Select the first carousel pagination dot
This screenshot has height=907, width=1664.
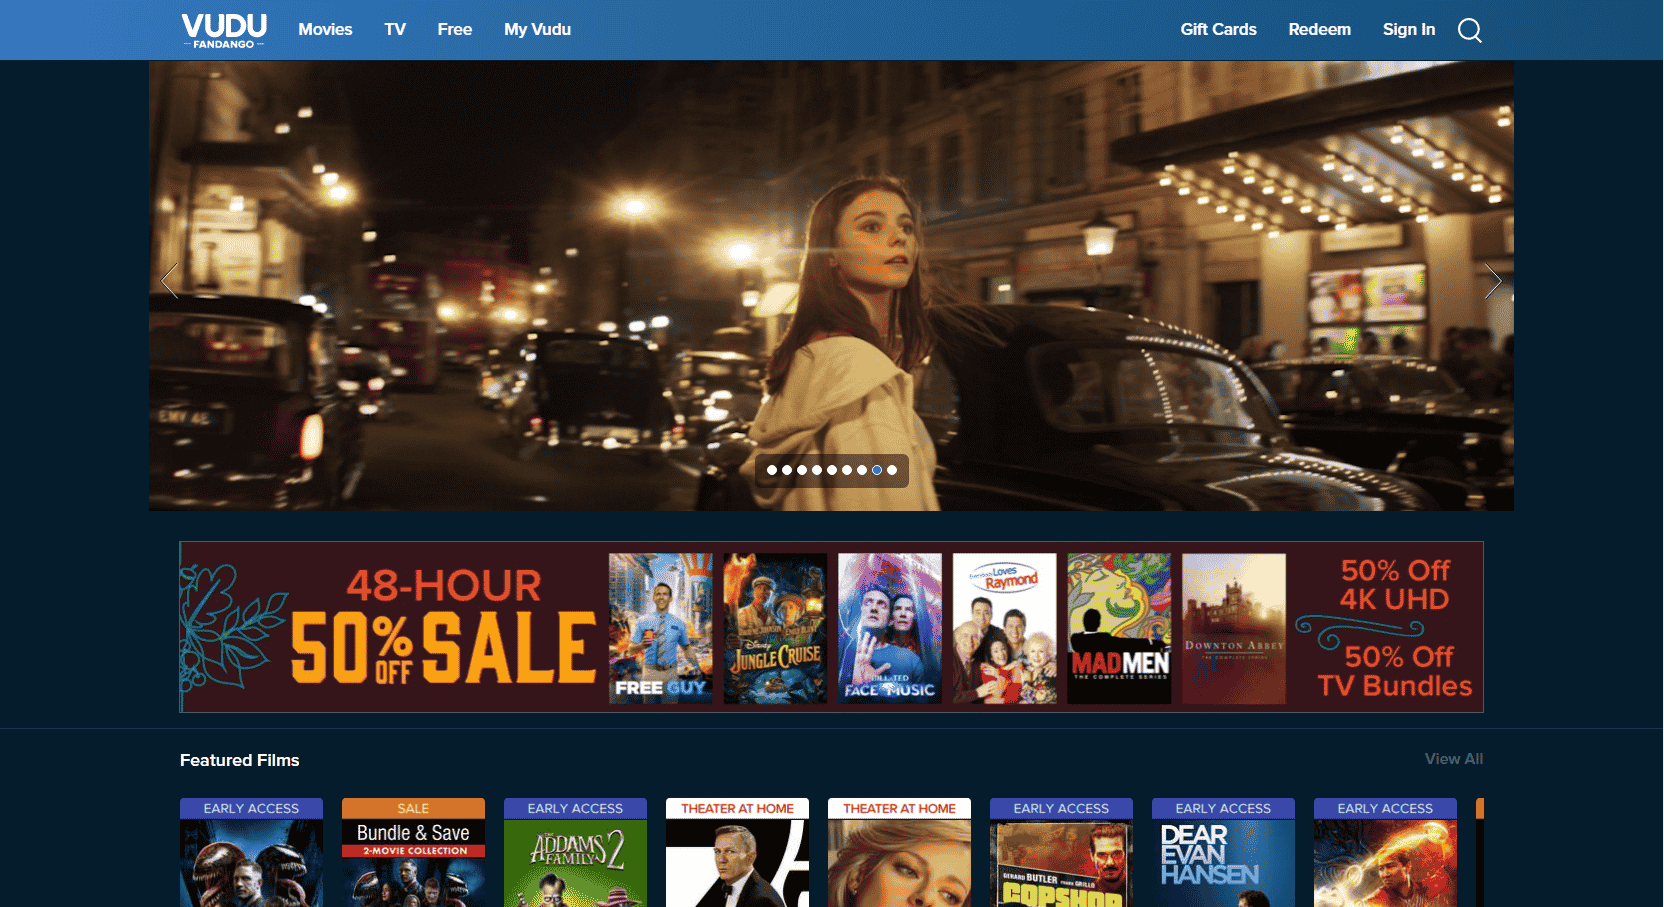(772, 470)
